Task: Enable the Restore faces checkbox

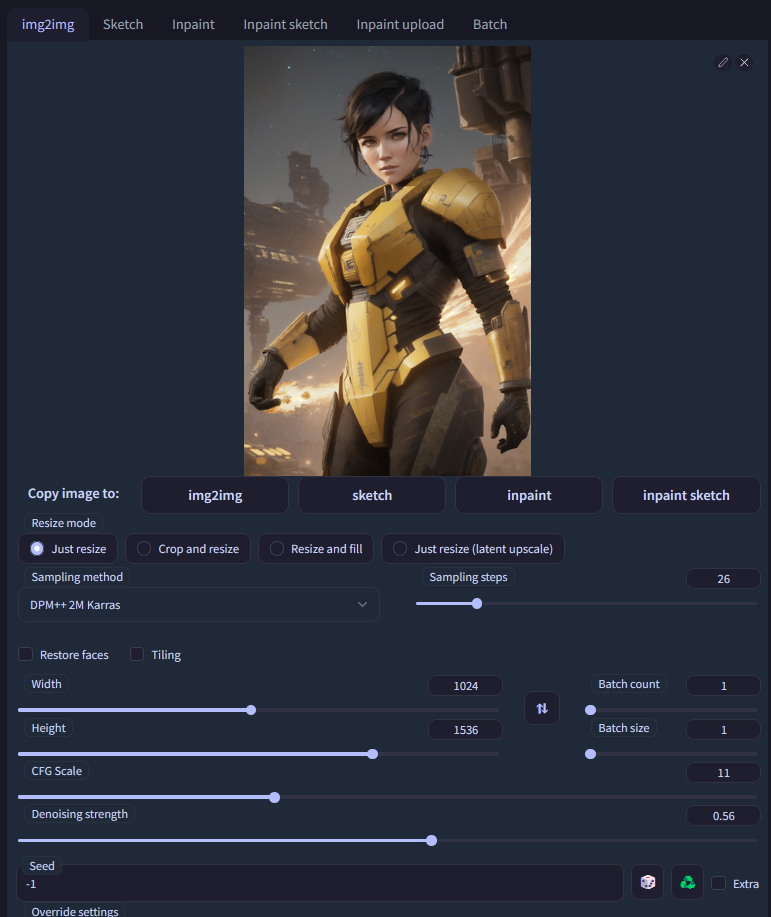Action: [26, 654]
